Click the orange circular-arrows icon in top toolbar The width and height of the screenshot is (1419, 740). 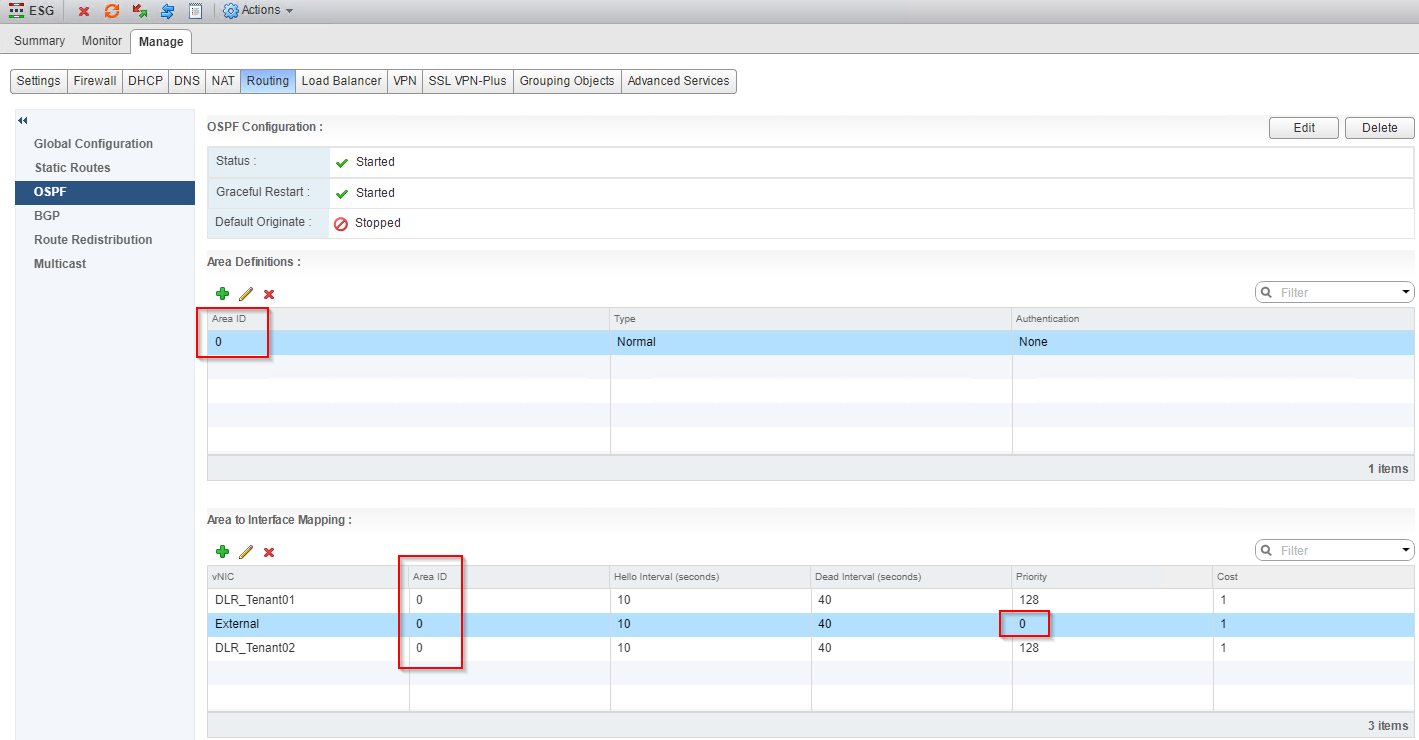[x=112, y=11]
